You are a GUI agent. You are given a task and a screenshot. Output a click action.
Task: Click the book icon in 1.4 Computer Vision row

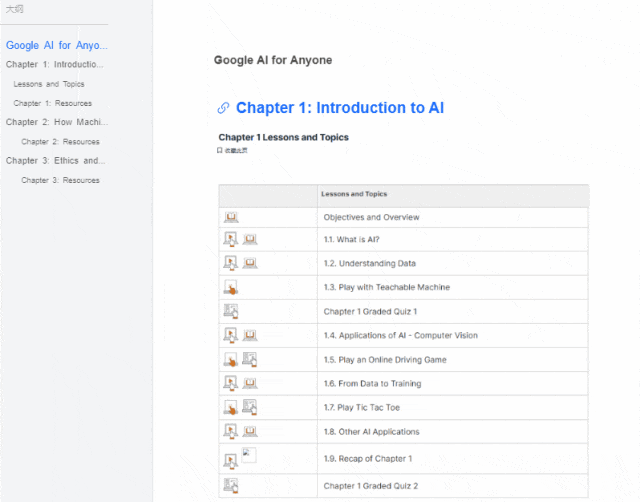pos(250,335)
